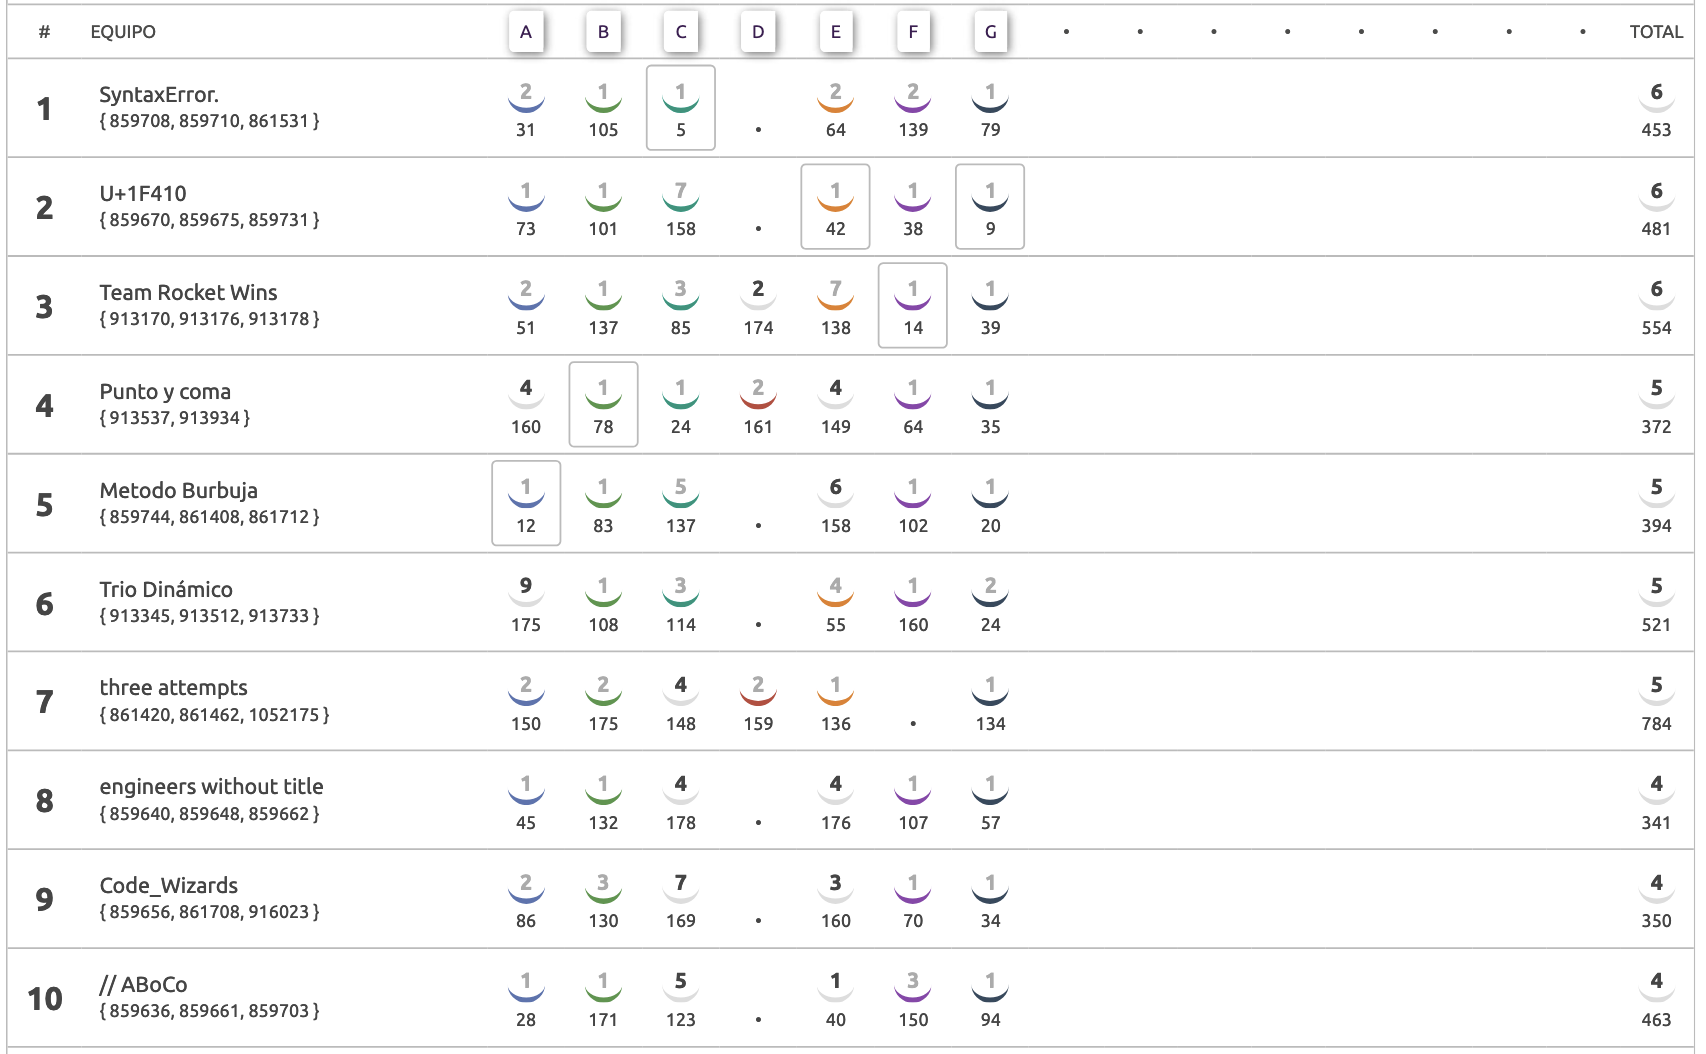Click the EQUIPO column header
Image resolution: width=1706 pixels, height=1054 pixels.
[x=123, y=32]
